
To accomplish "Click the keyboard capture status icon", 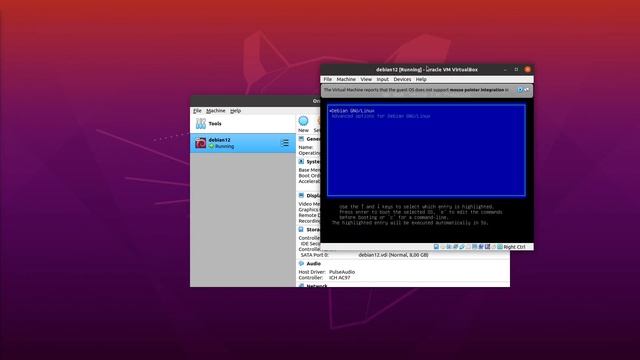I will 500,247.
